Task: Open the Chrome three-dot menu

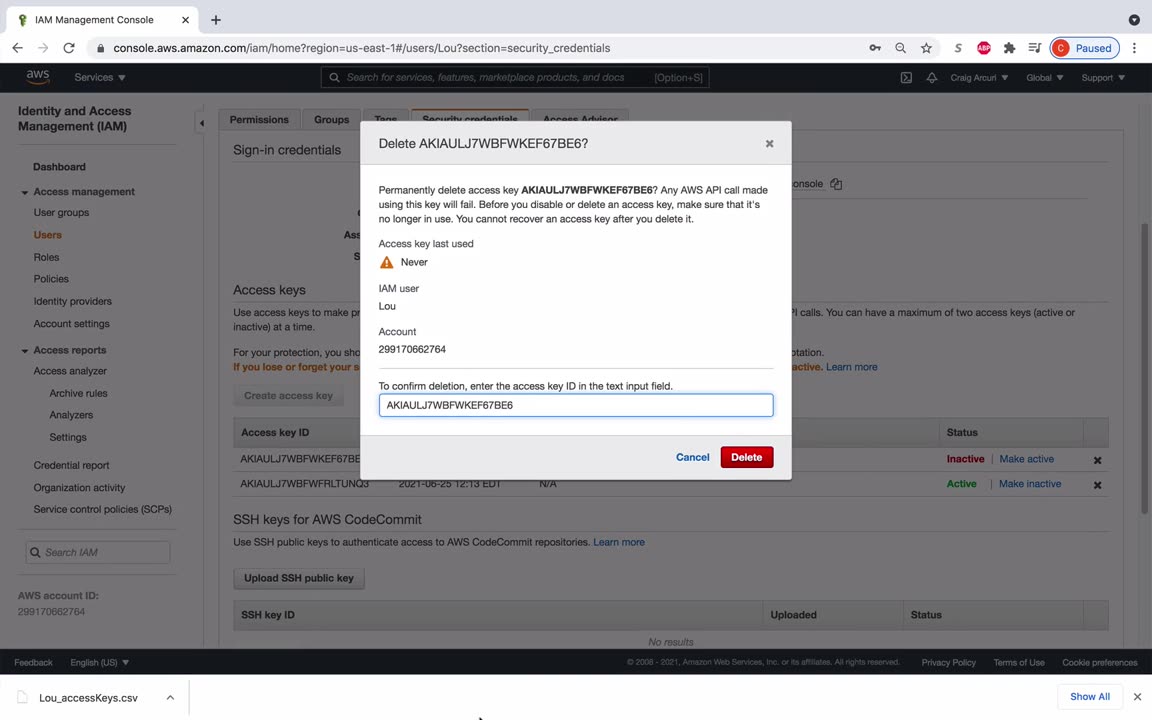Action: 1134,48
